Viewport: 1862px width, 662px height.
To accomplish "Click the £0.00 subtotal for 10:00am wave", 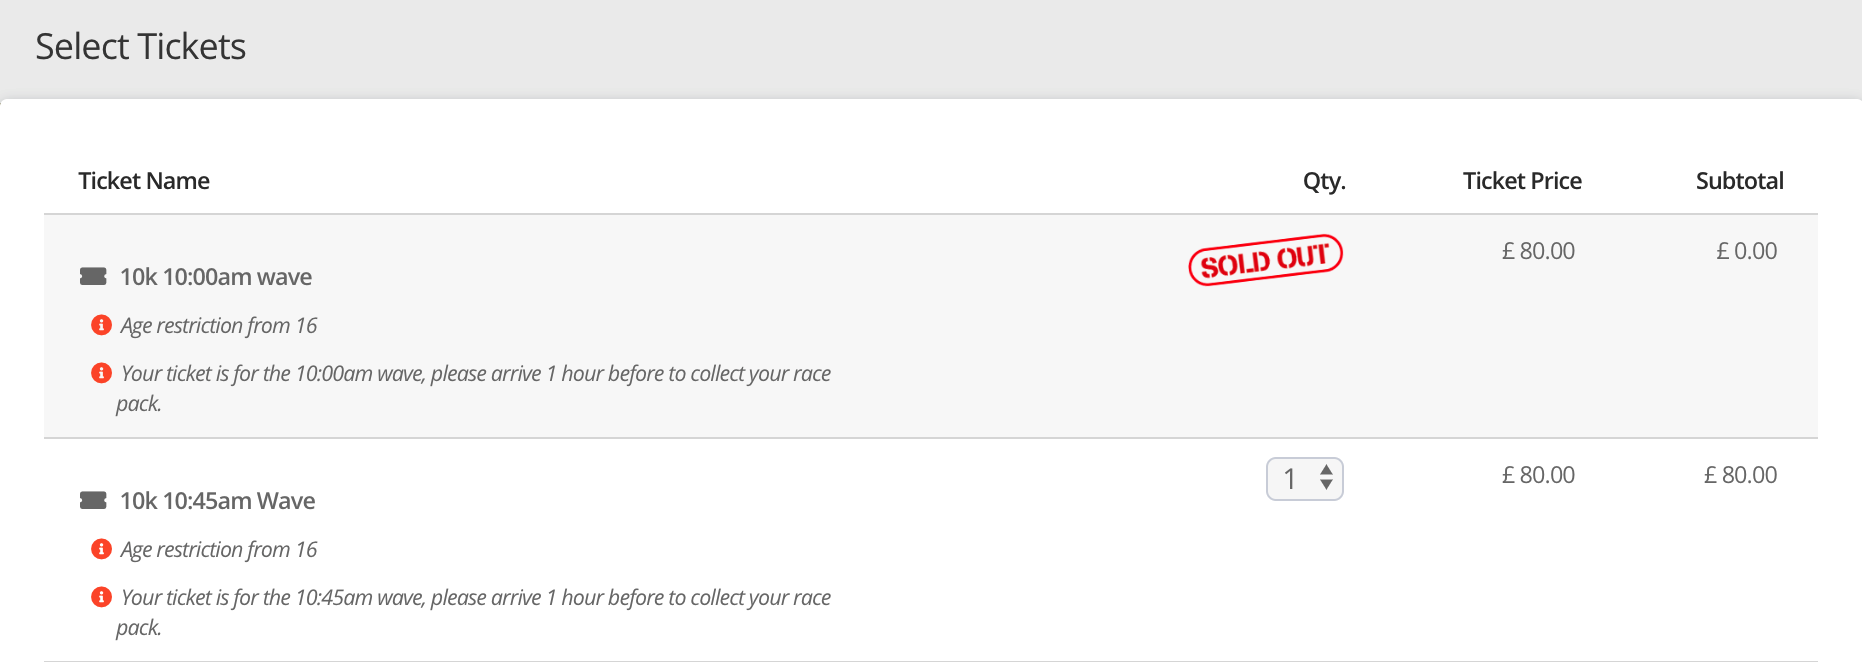I will coord(1746,251).
